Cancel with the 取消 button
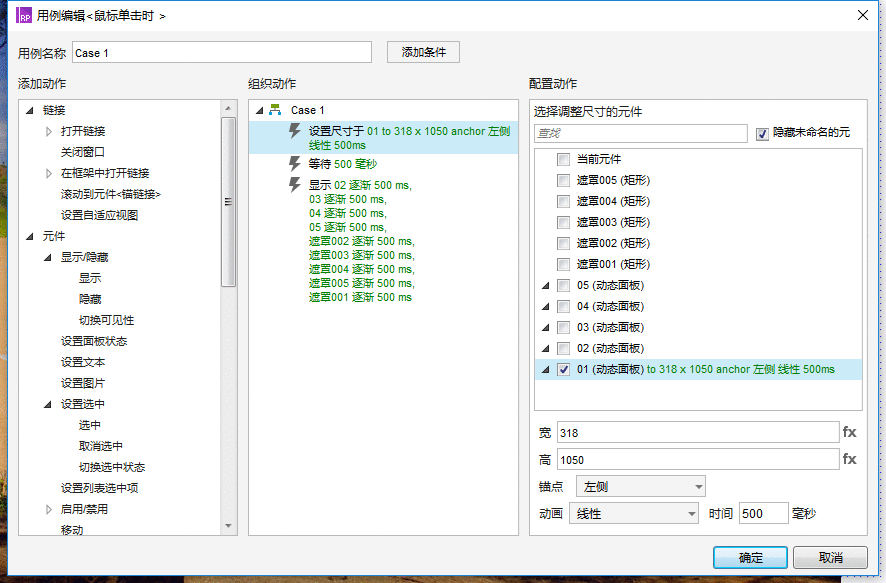The image size is (886, 583). click(830, 558)
